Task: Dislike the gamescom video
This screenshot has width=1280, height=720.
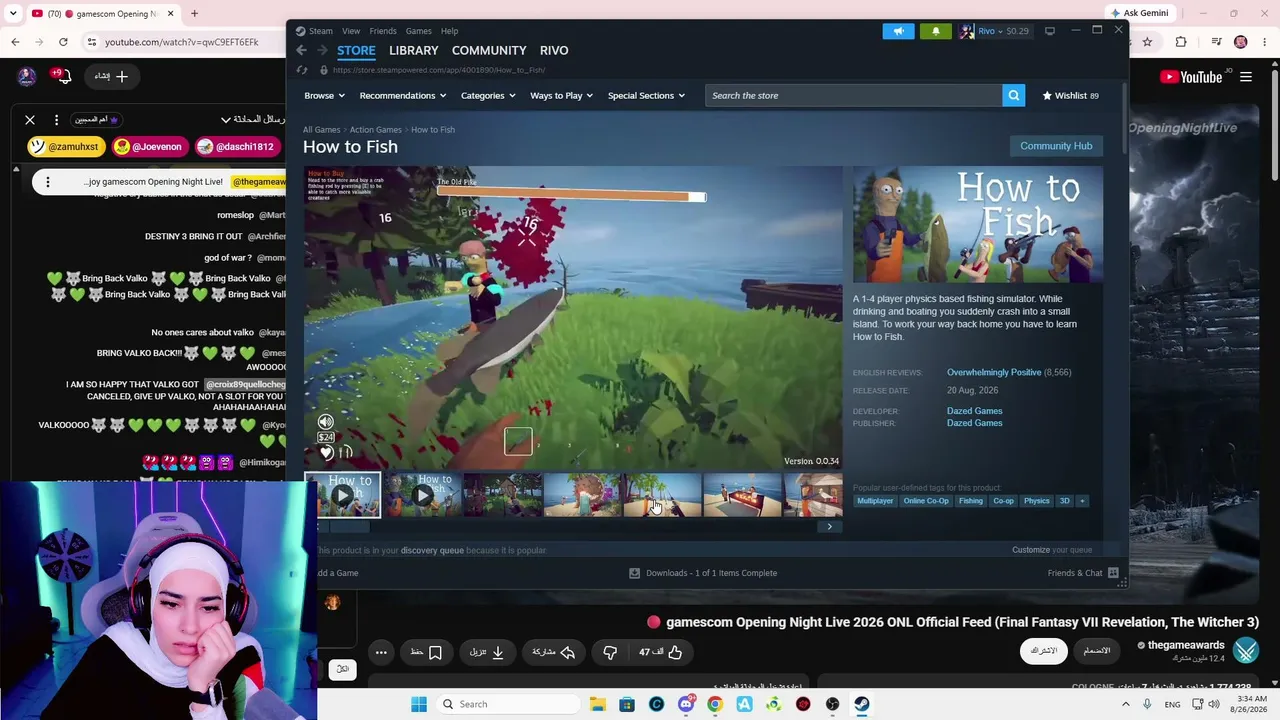Action: click(x=610, y=652)
